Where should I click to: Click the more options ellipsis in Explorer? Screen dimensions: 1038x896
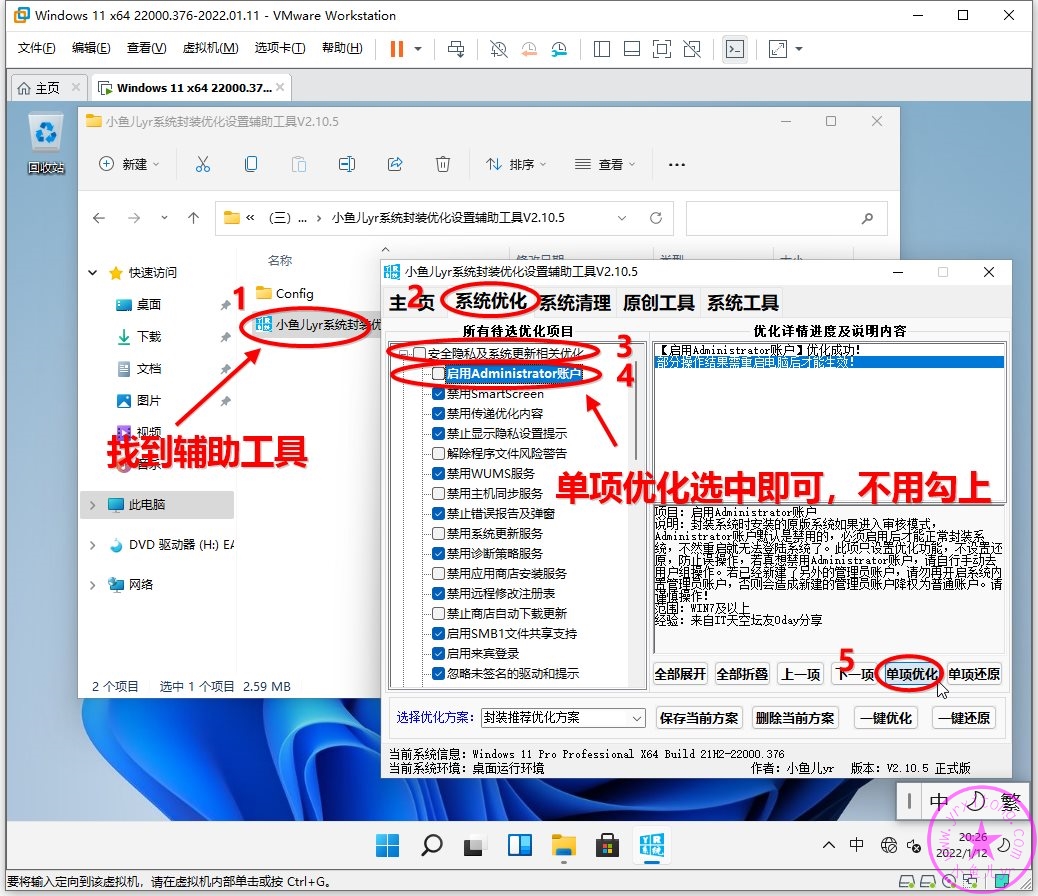[677, 164]
